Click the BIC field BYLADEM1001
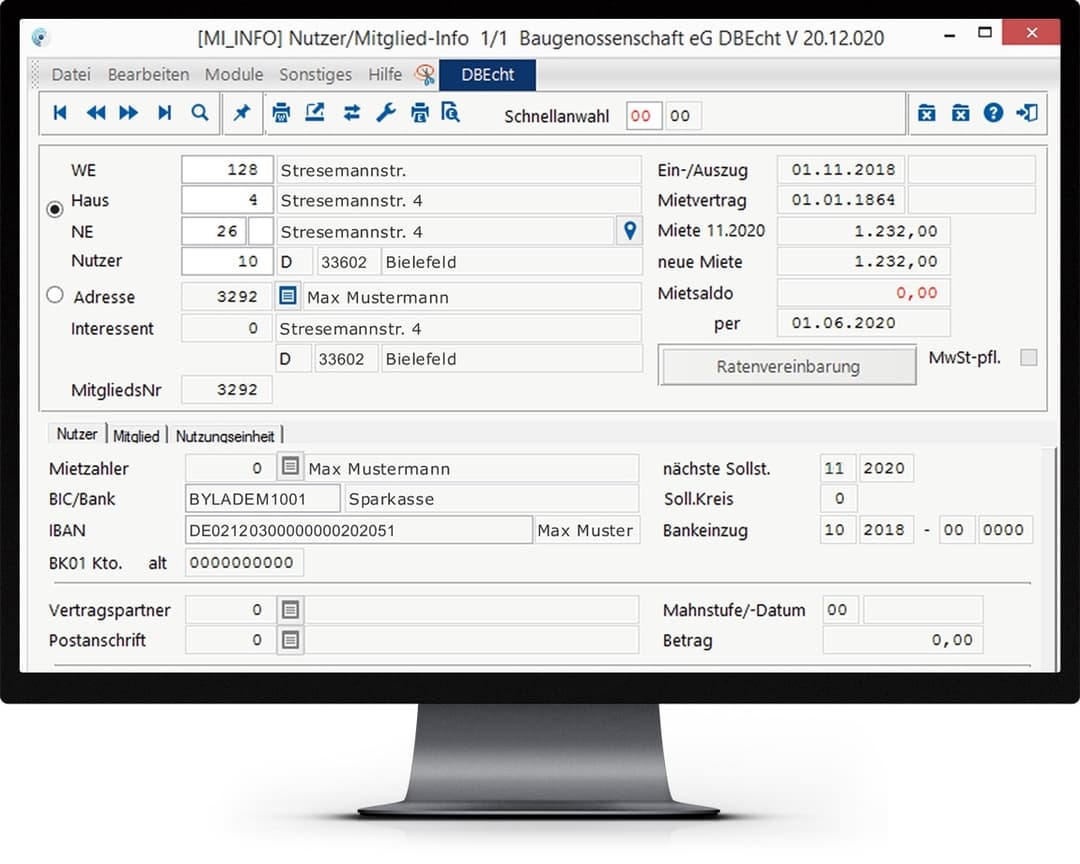This screenshot has height=864, width=1080. tap(262, 499)
